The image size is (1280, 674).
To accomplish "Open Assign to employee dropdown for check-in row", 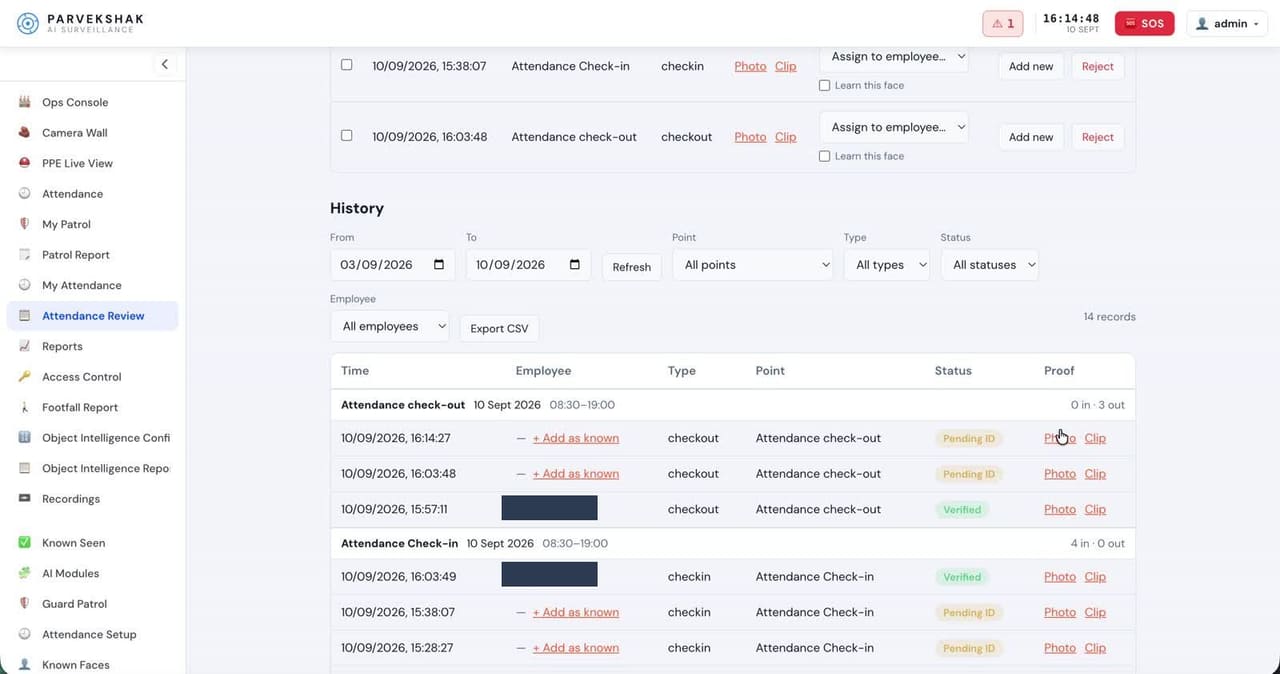I will 894,56.
